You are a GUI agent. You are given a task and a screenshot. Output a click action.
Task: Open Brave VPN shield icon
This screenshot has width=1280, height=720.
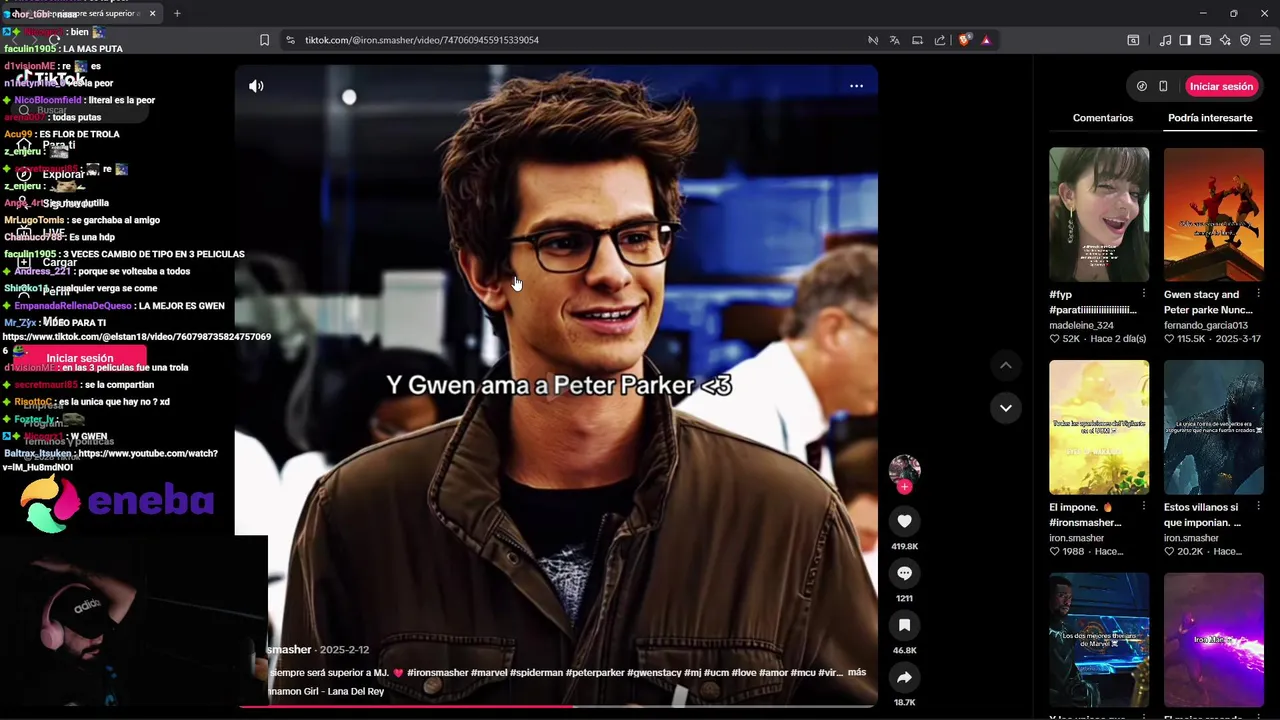click(x=1245, y=40)
